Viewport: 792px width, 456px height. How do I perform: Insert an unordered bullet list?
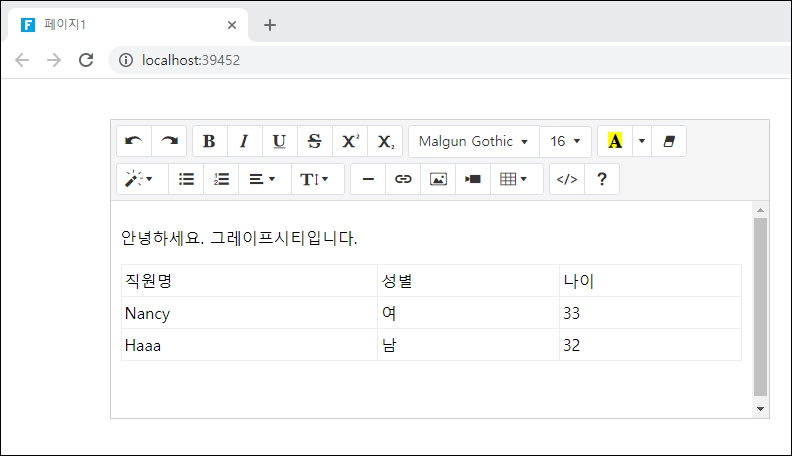[186, 179]
